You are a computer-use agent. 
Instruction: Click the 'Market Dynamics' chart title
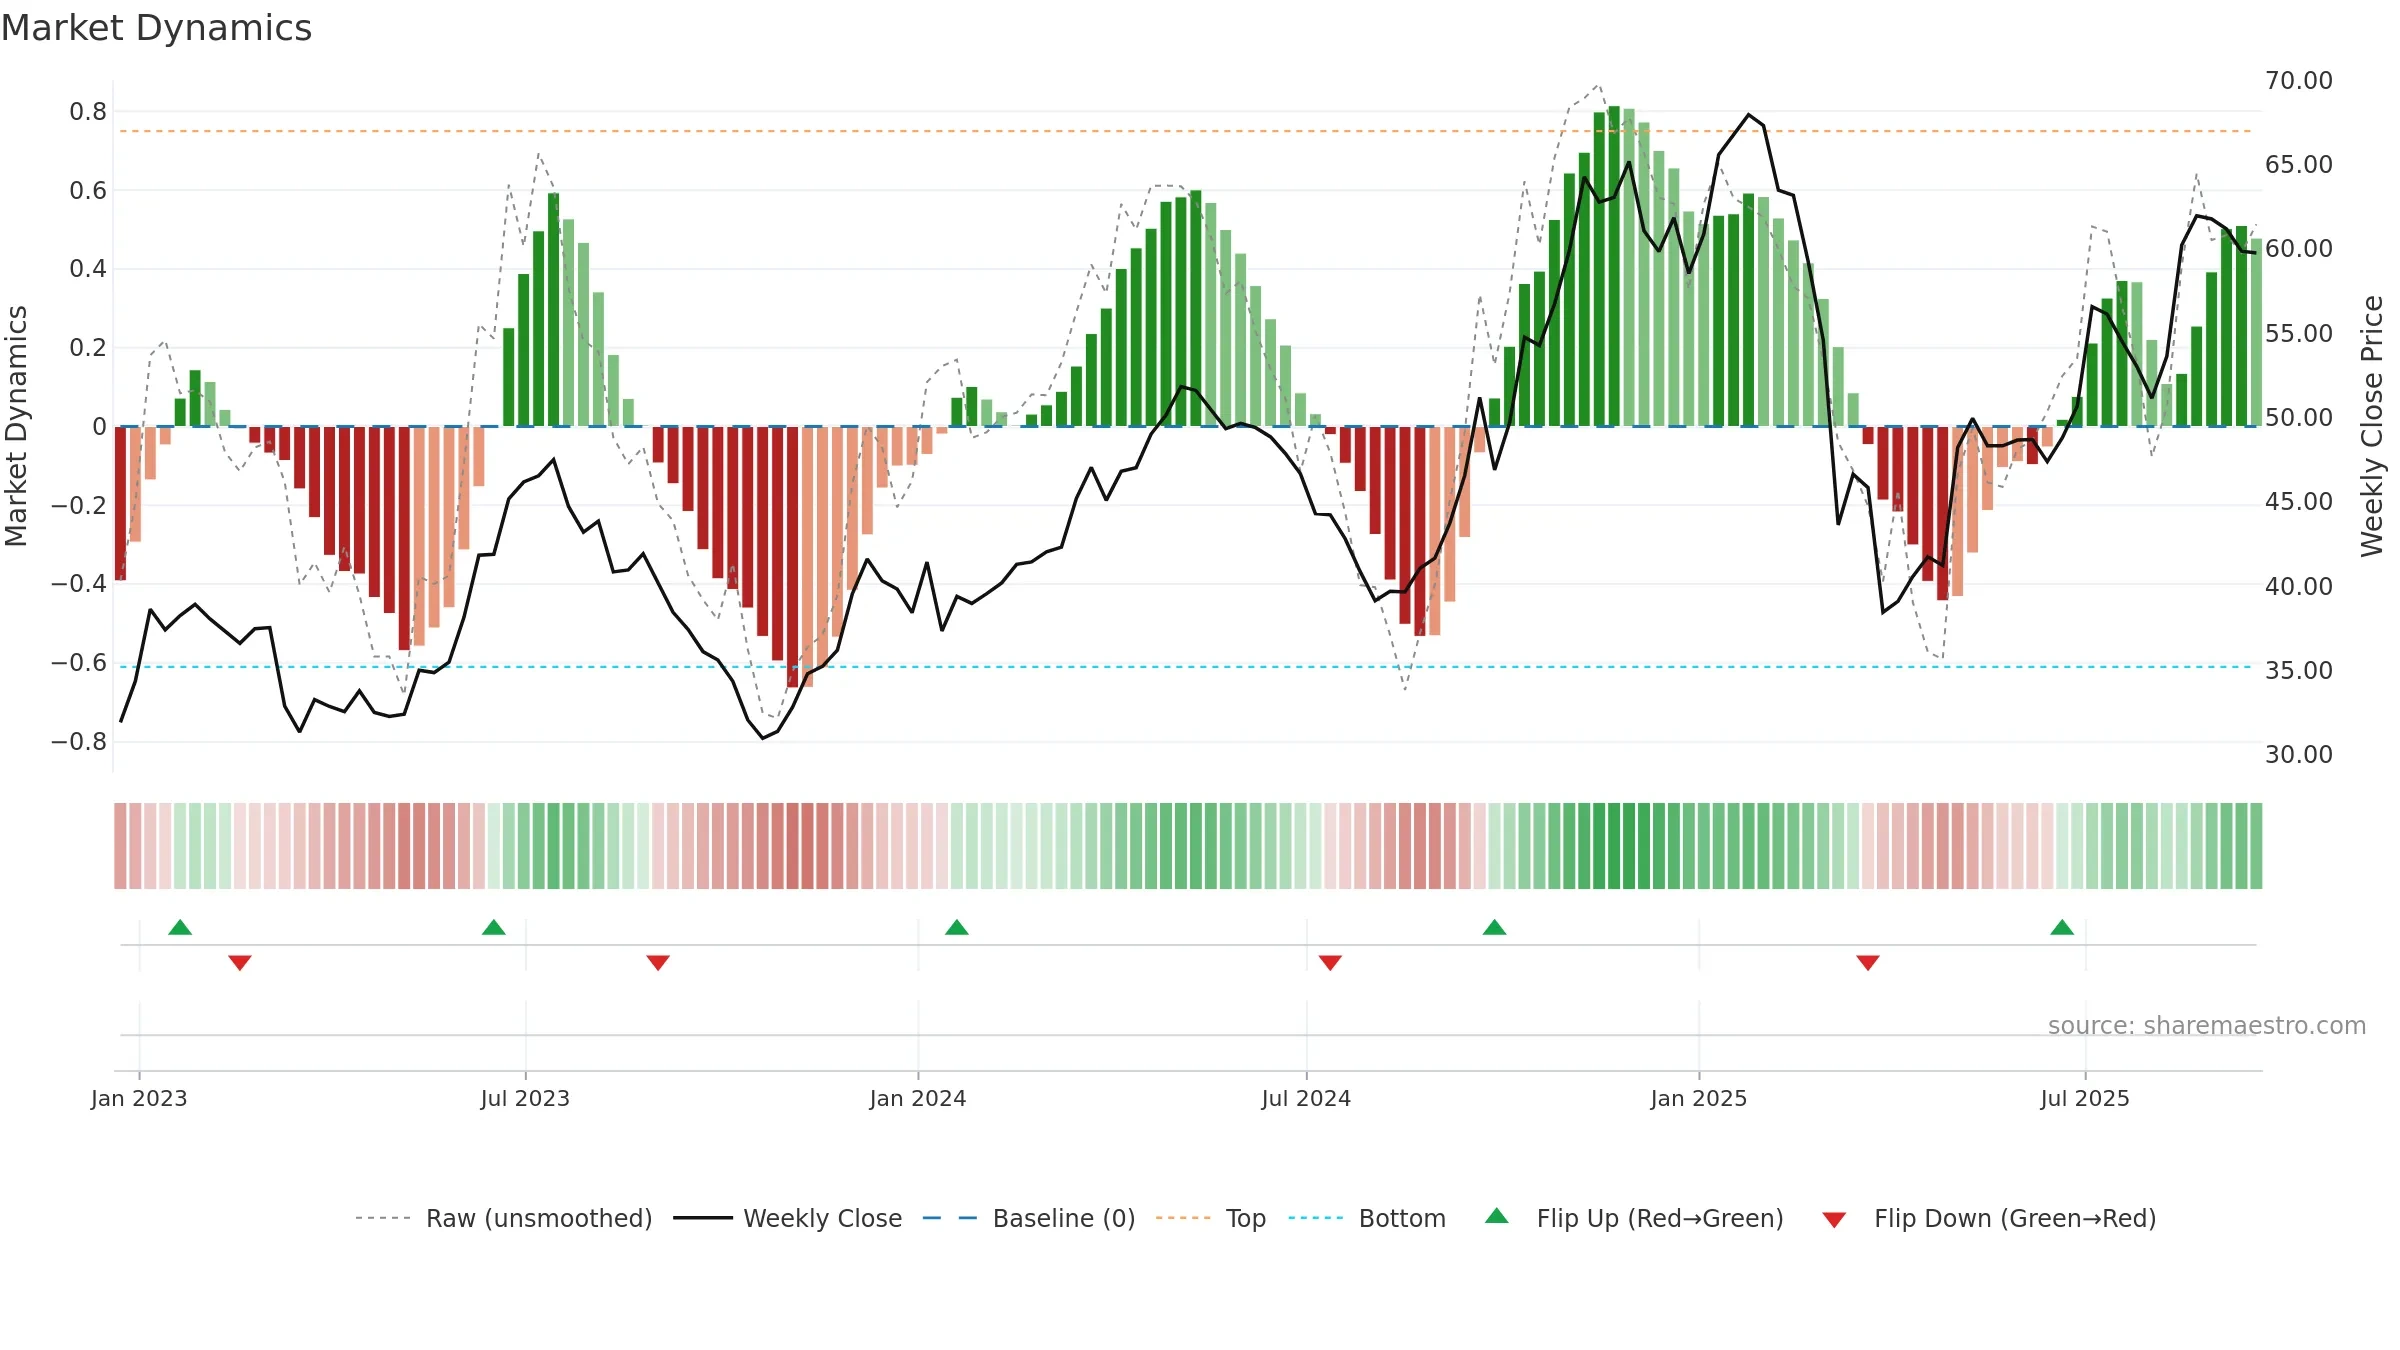[156, 28]
